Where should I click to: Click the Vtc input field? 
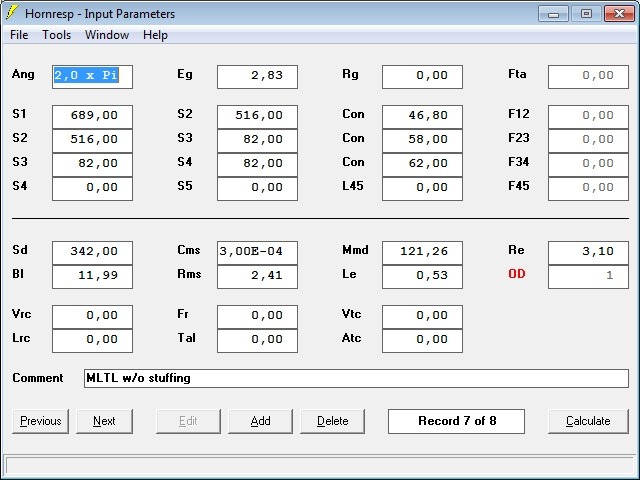[x=422, y=317]
